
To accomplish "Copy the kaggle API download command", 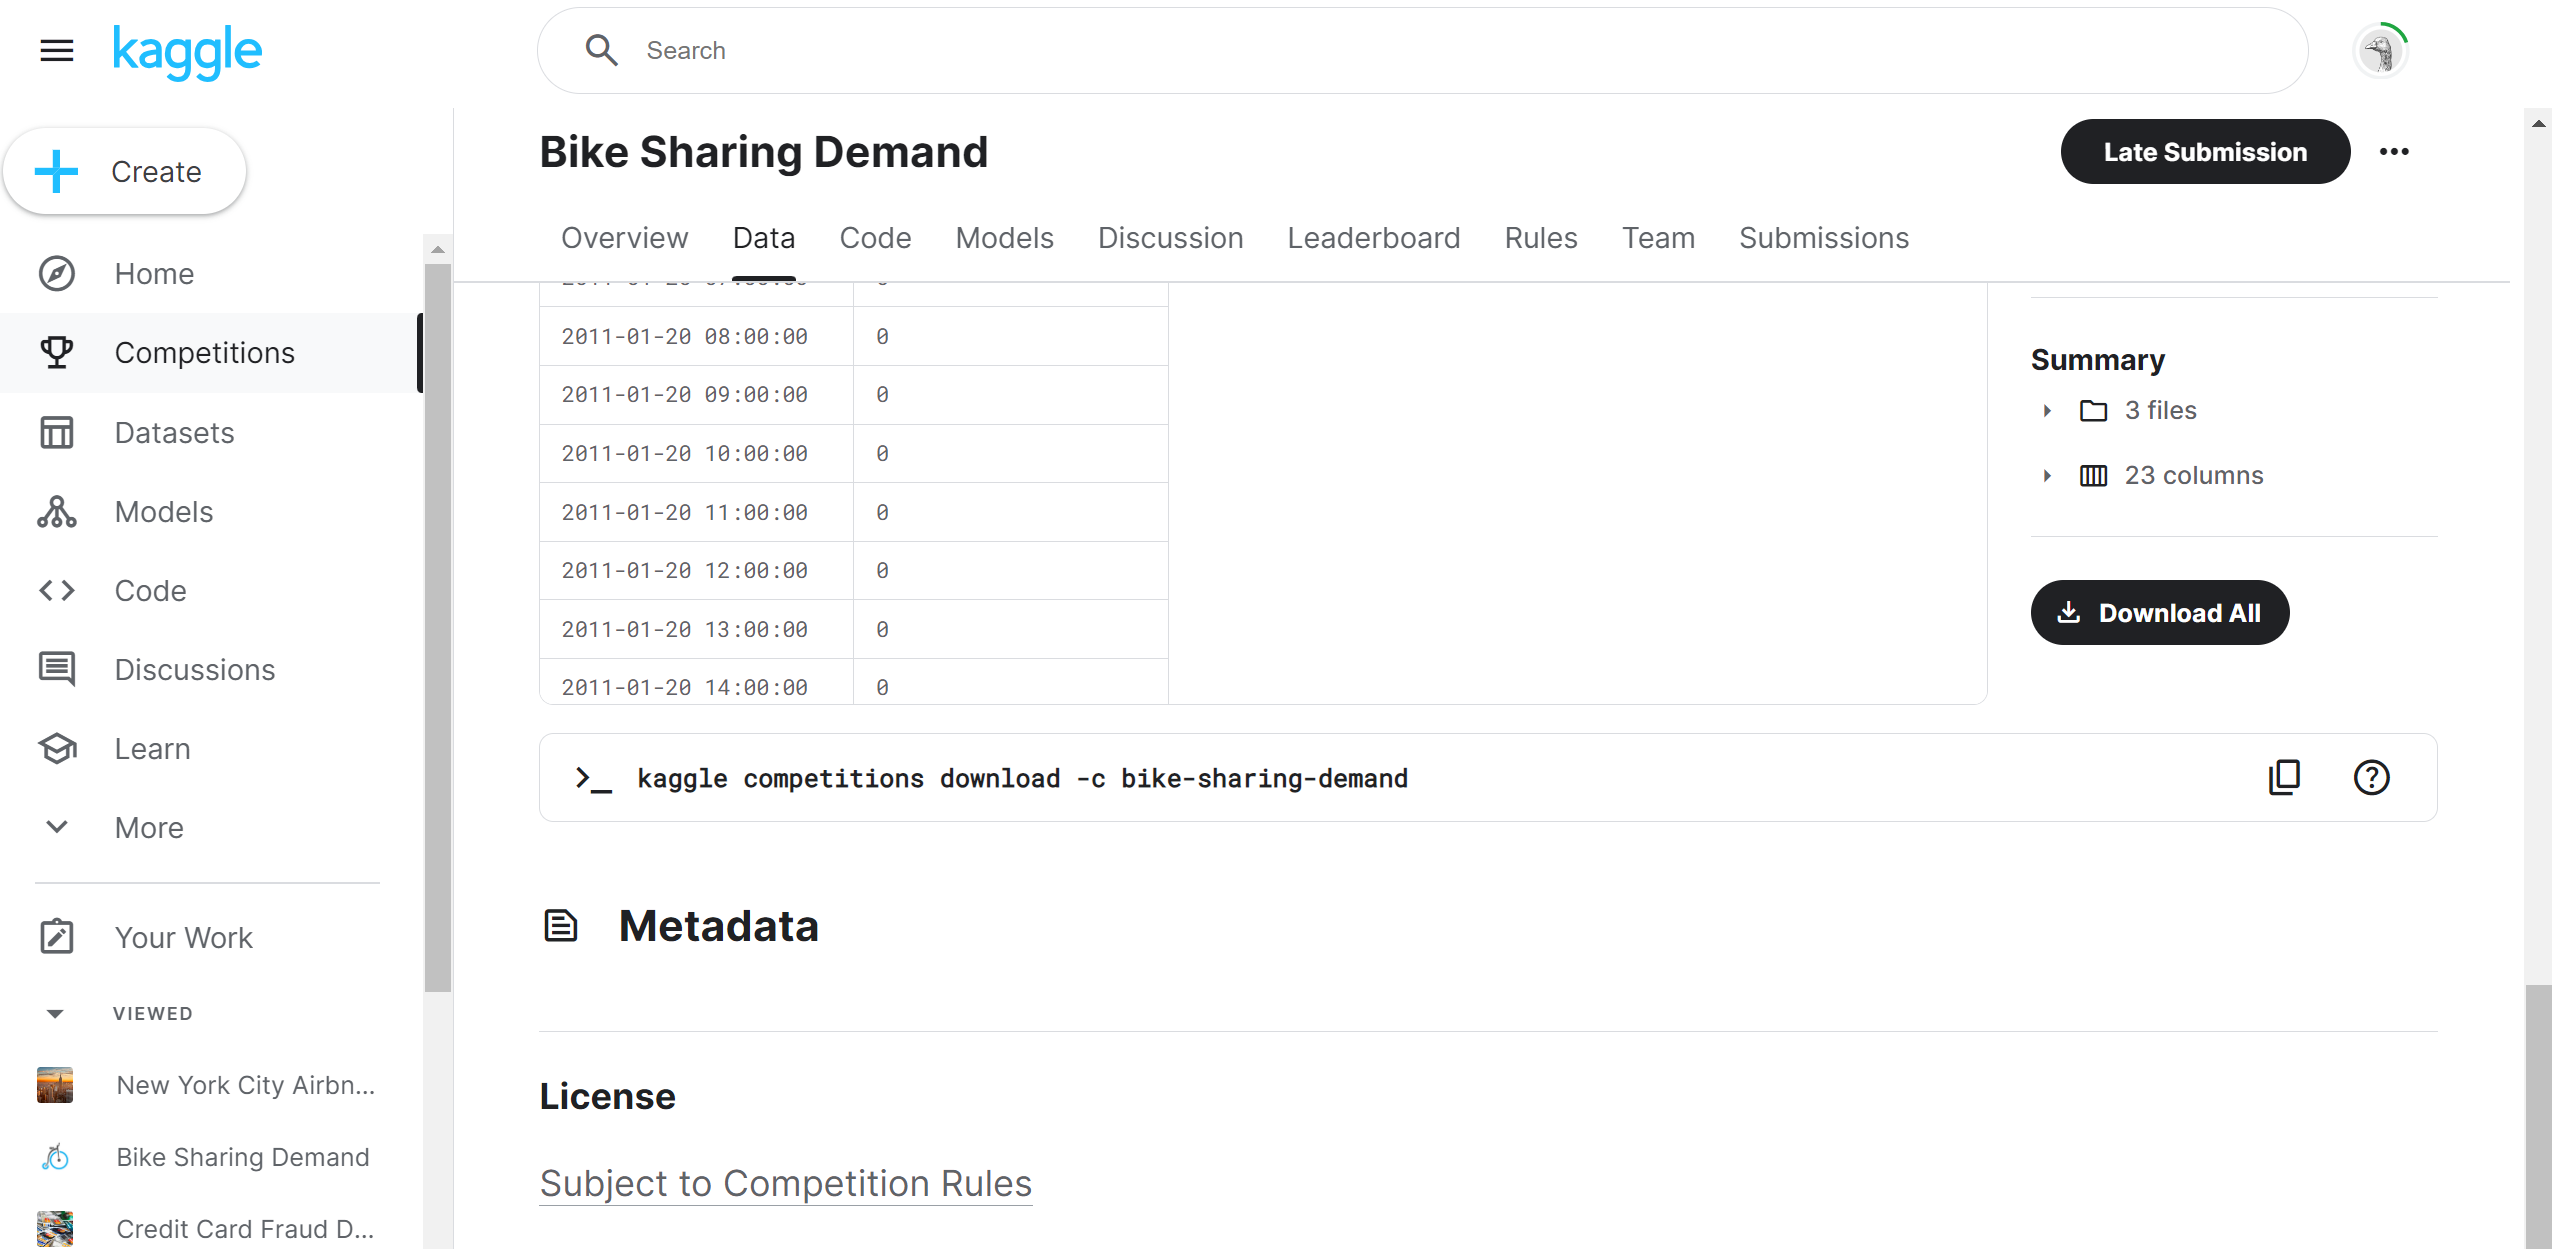I will tap(2284, 777).
